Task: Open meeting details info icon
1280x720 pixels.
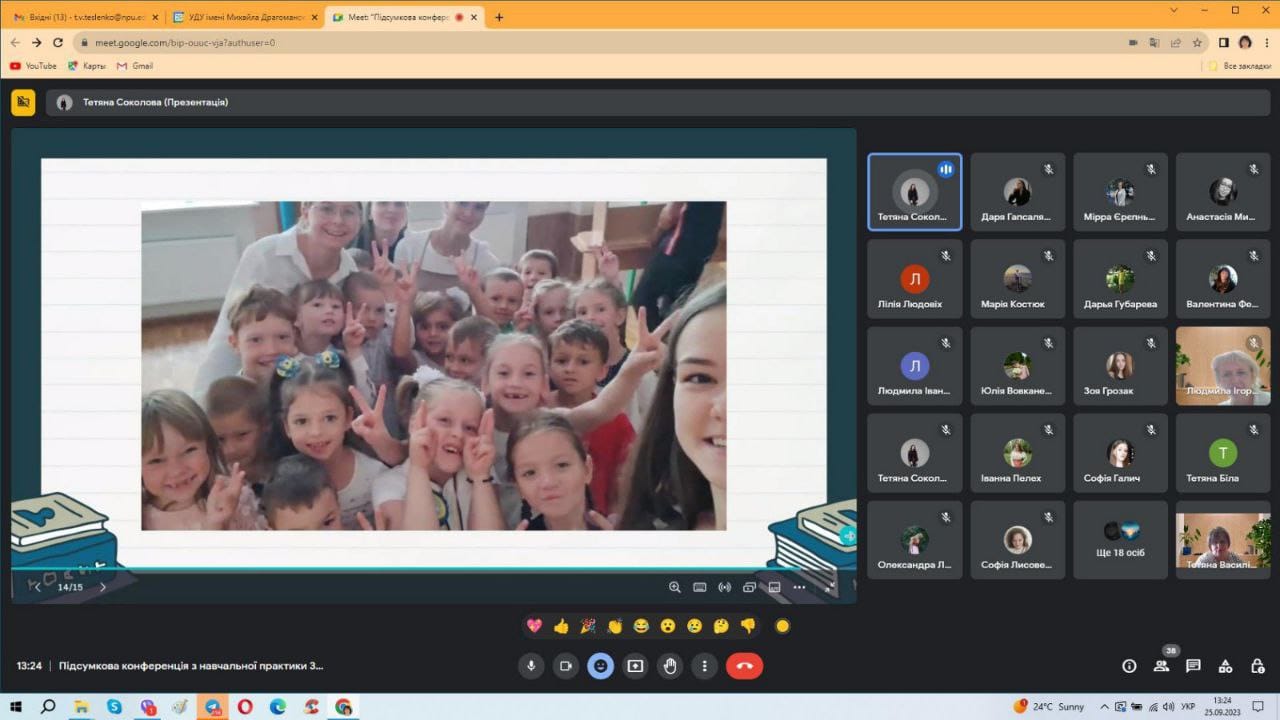Action: pyautogui.click(x=1129, y=666)
